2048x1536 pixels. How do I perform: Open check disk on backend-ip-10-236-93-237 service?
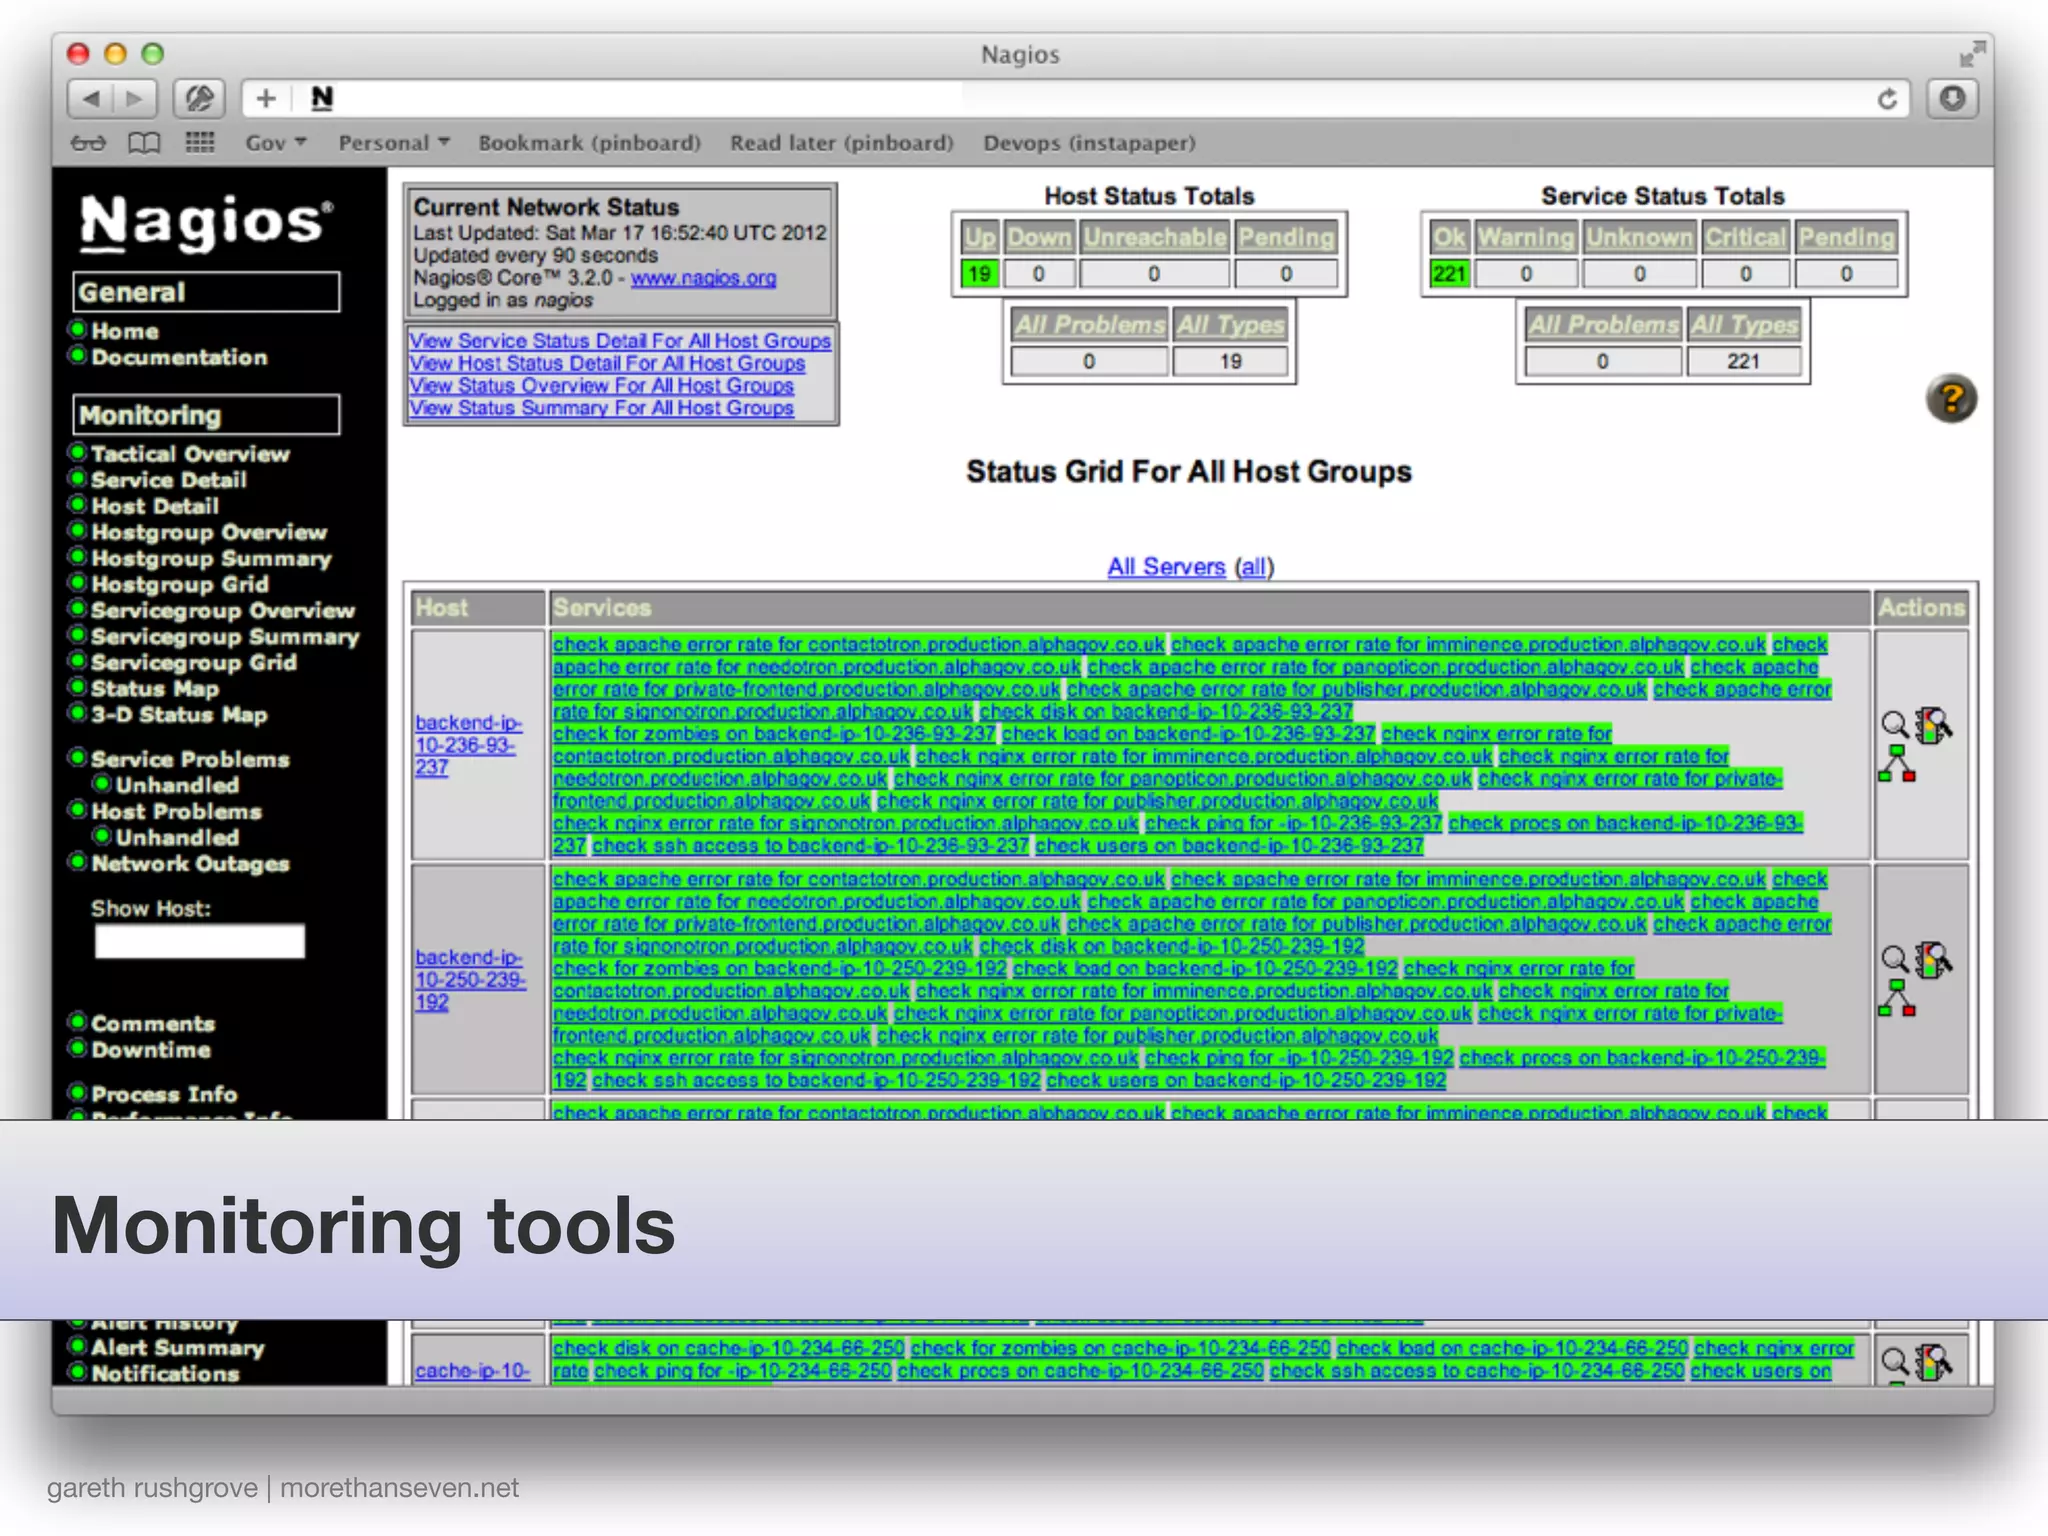[1166, 711]
